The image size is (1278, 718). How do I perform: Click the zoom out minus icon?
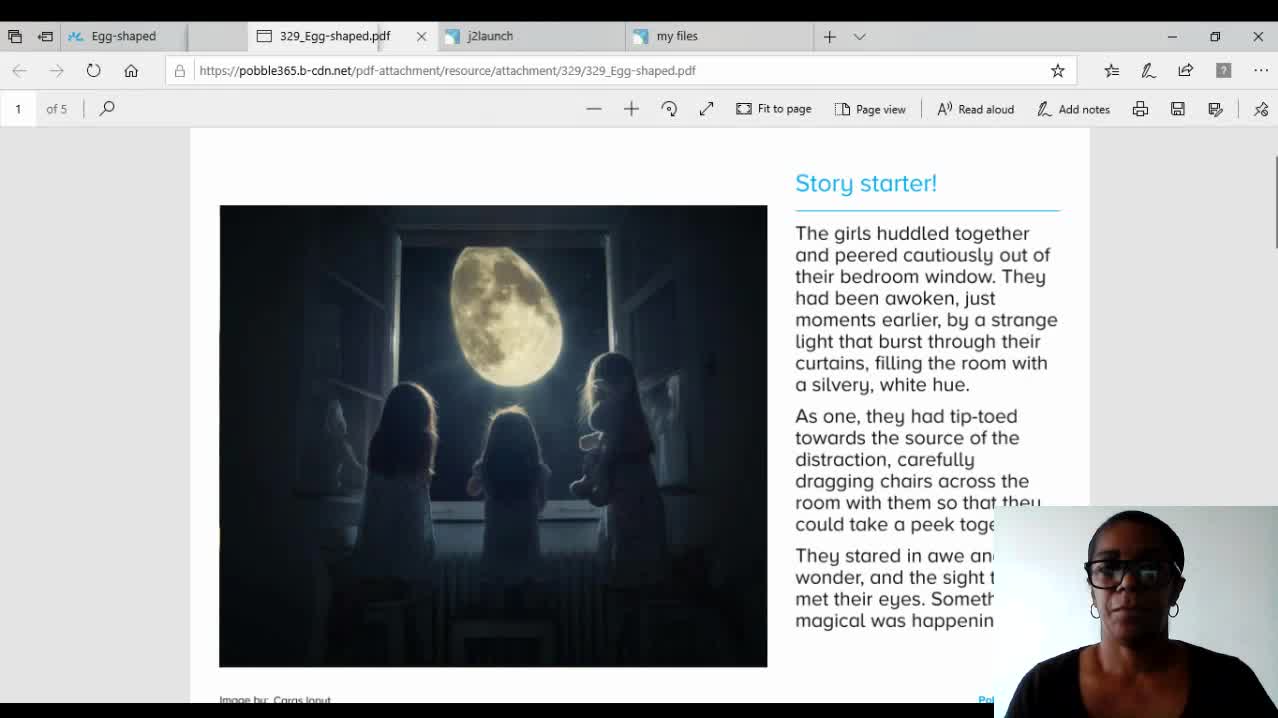pyautogui.click(x=594, y=109)
